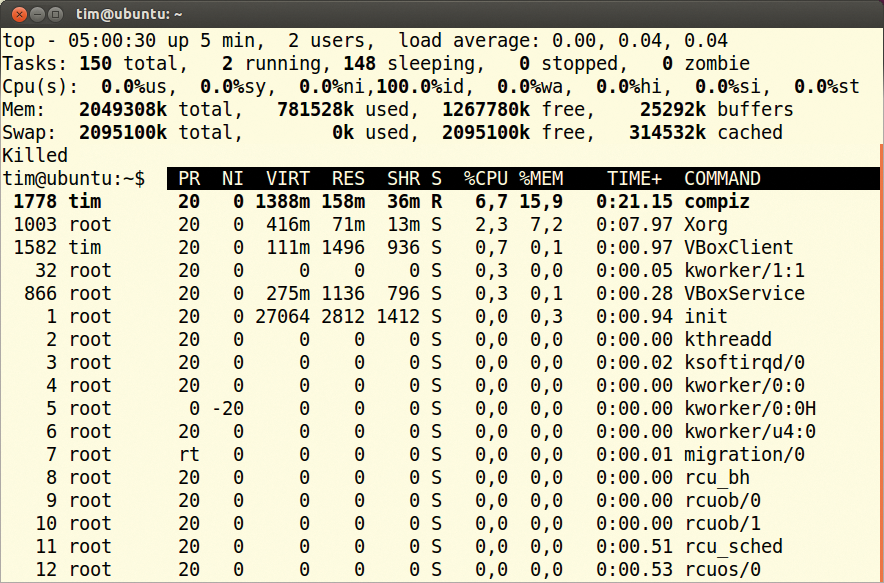Select the NI column header
This screenshot has width=884, height=583.
232,178
